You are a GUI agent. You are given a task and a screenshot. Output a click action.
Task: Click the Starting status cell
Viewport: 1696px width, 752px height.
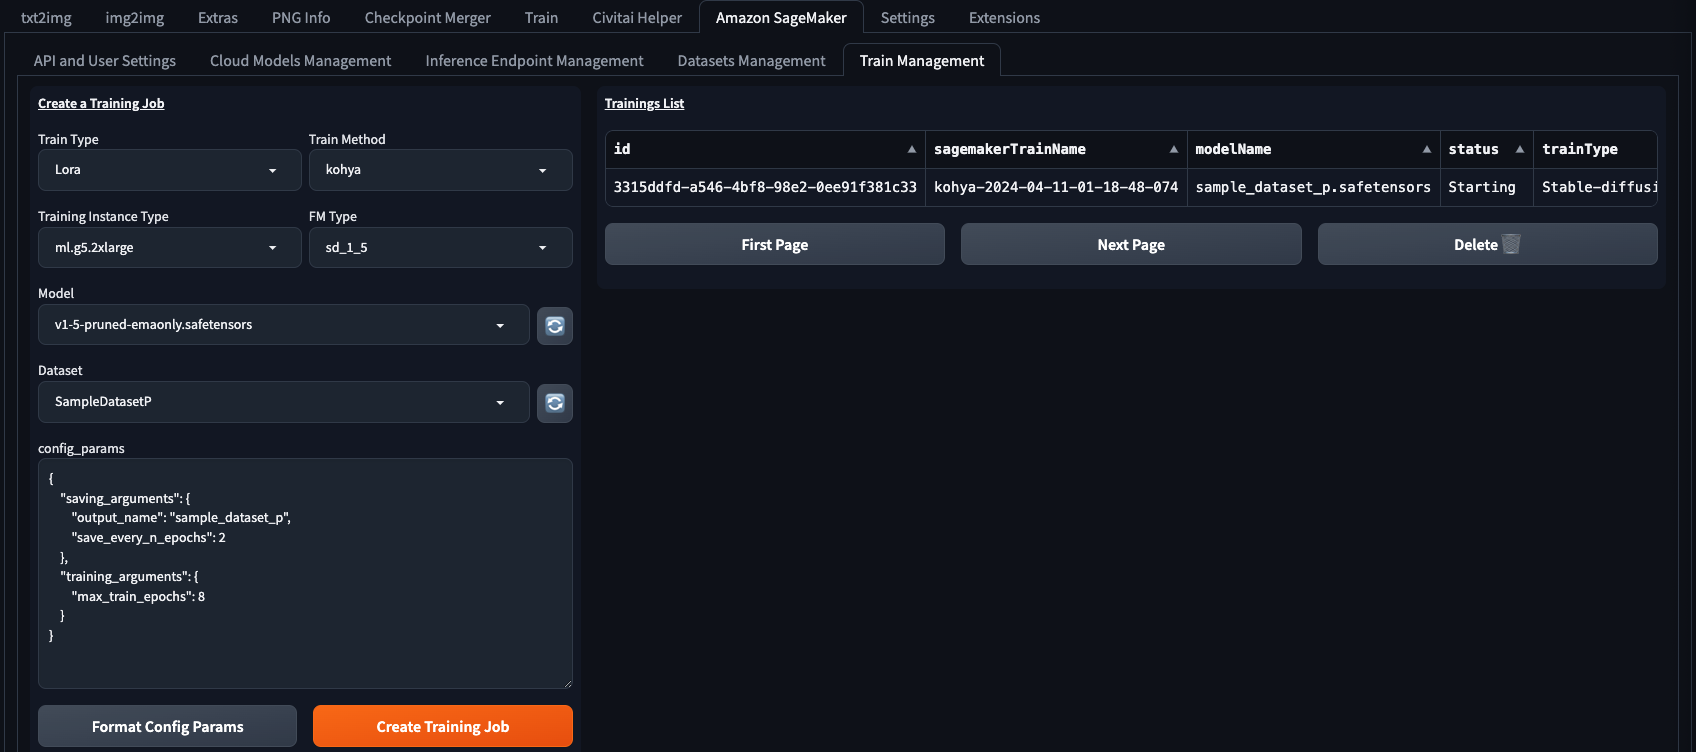1487,187
